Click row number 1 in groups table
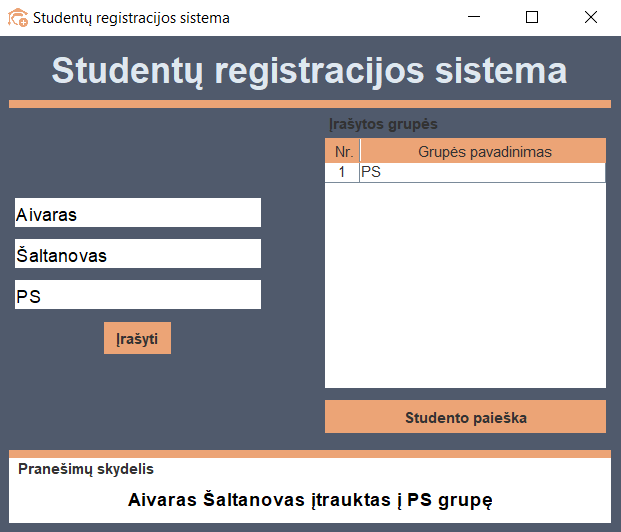The width and height of the screenshot is (621, 532). 342,173
